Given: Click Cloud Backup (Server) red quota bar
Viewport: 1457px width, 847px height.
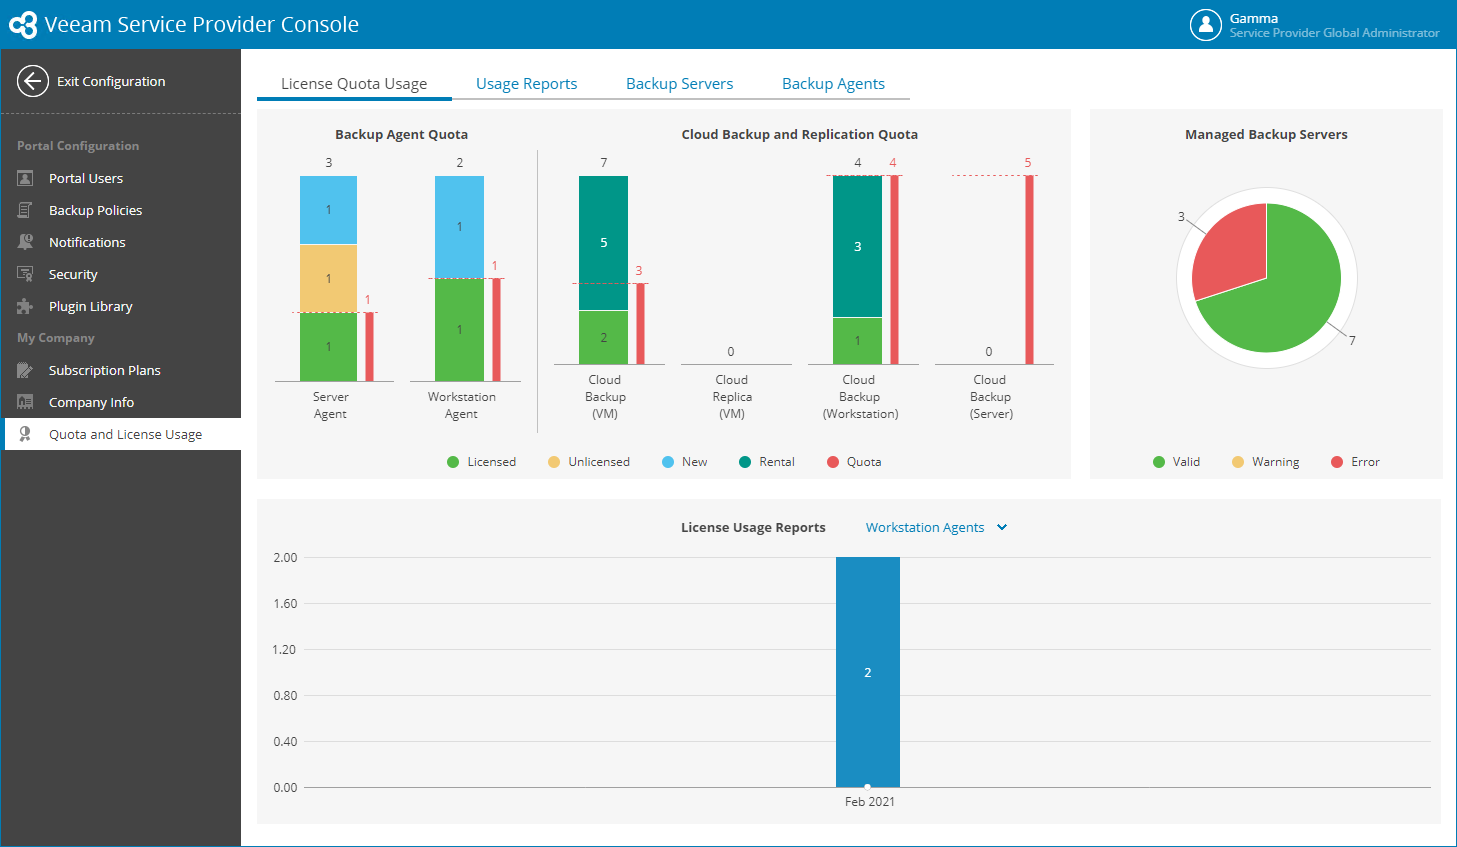Looking at the screenshot, I should point(1029,270).
